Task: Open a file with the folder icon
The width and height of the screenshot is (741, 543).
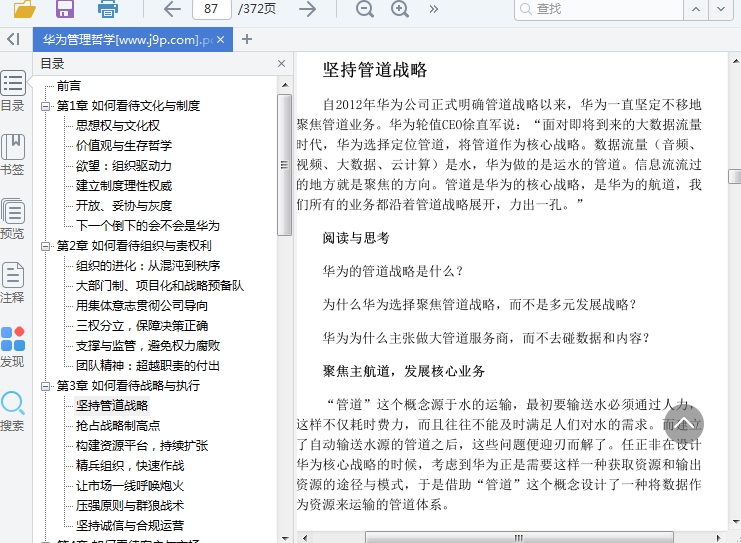Action: point(24,9)
